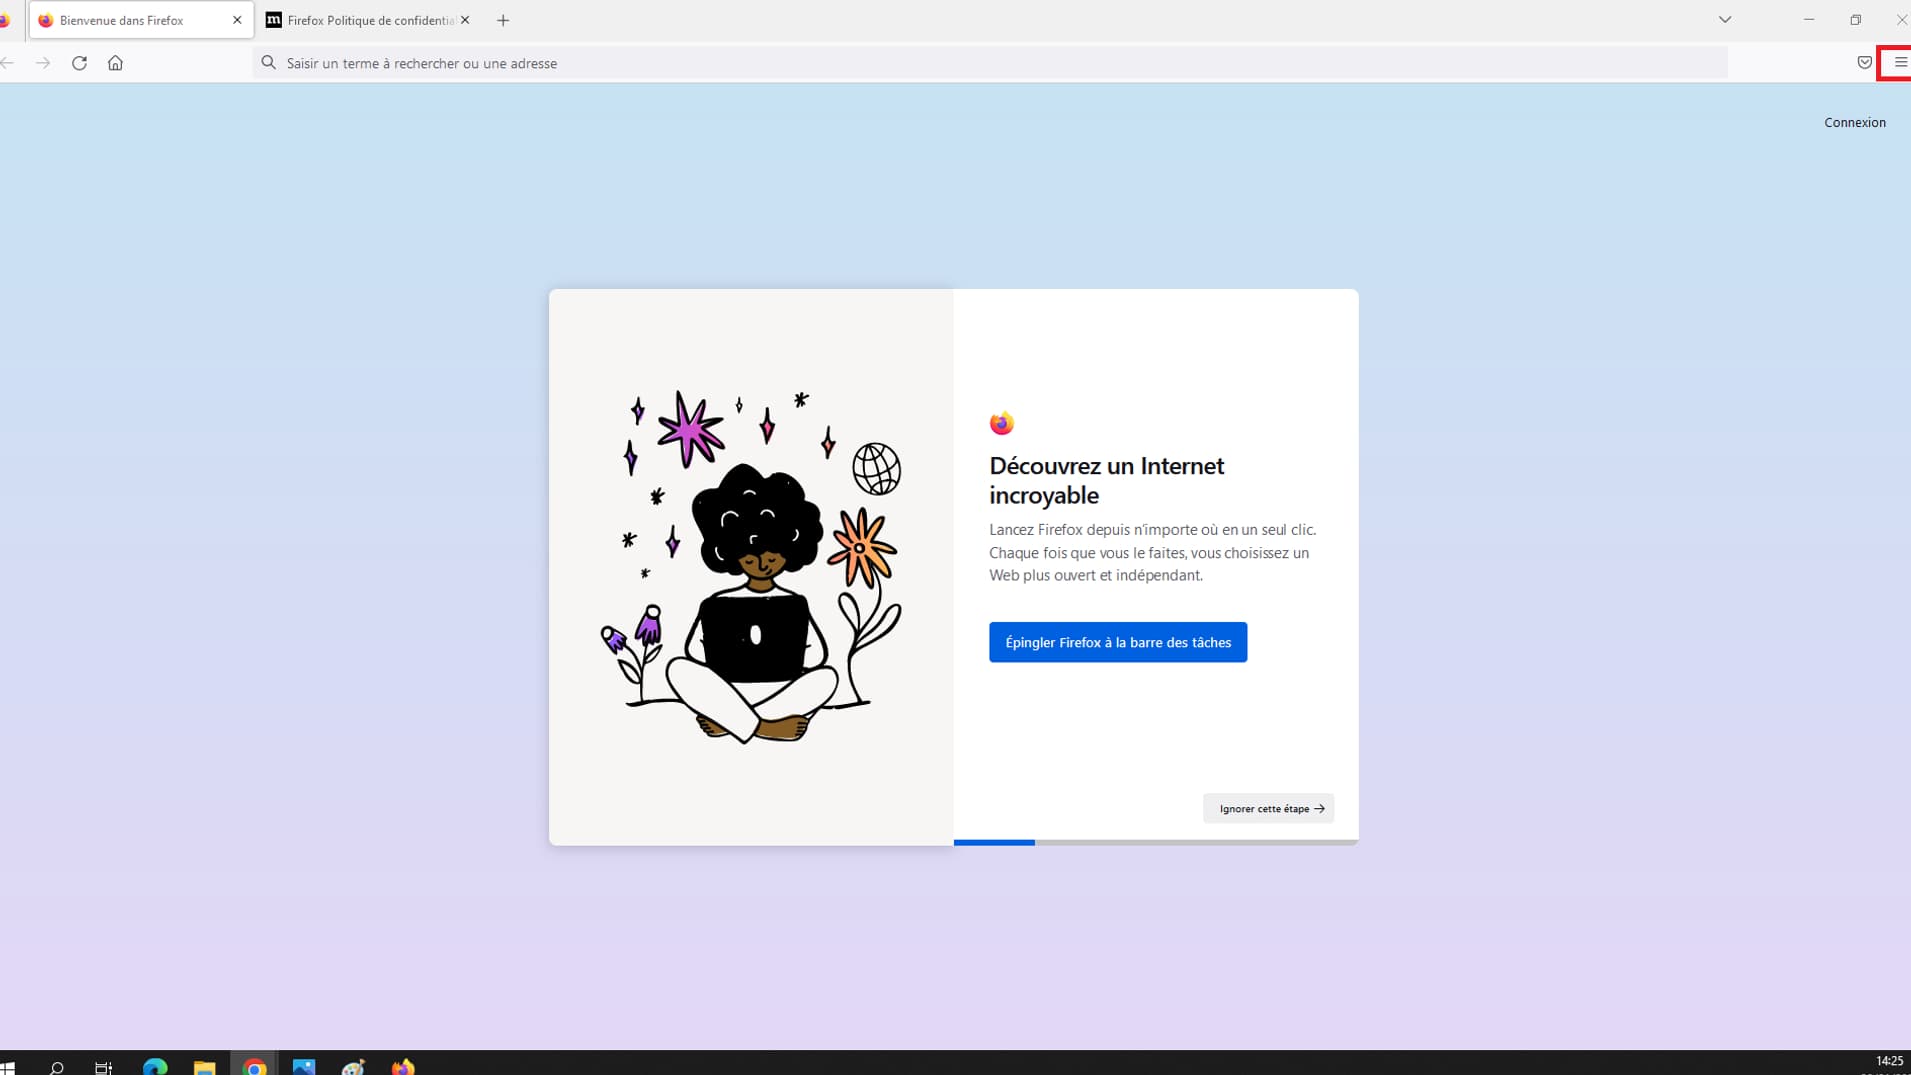Click the Firefox logo above the heading

point(1002,423)
